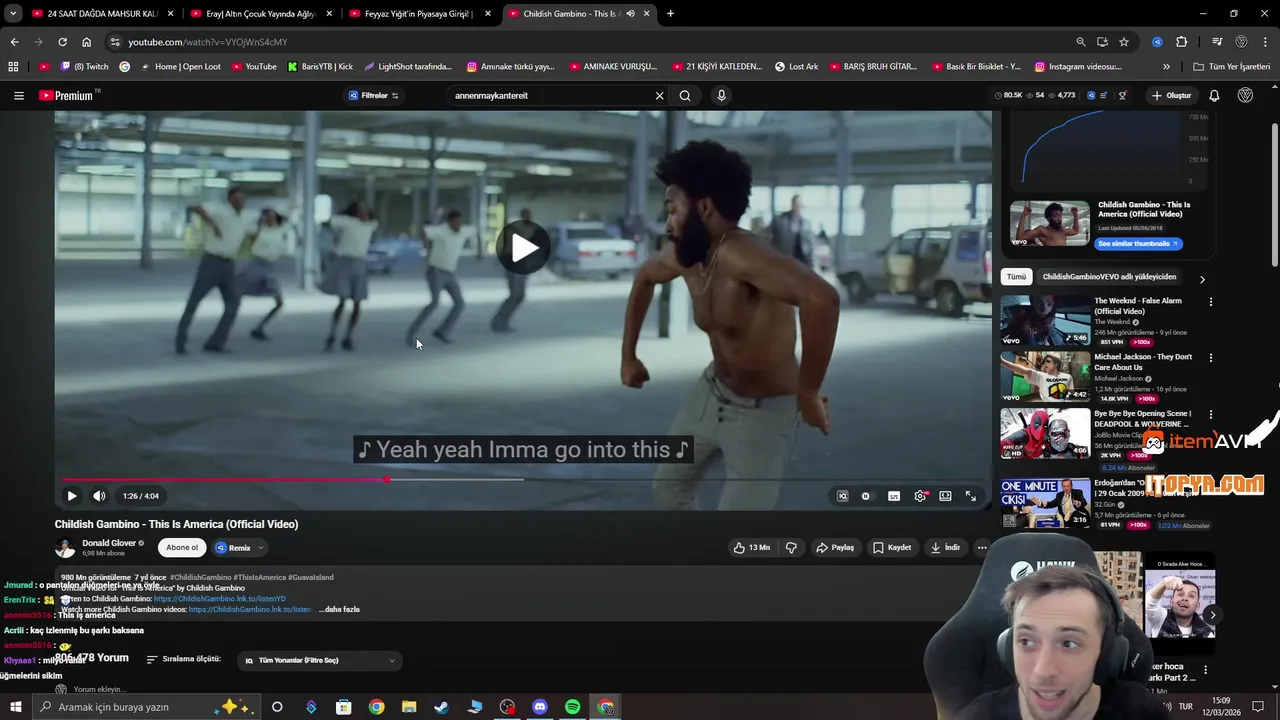The width and height of the screenshot is (1280, 720).
Task: Play the video with the center play button
Action: (523, 248)
